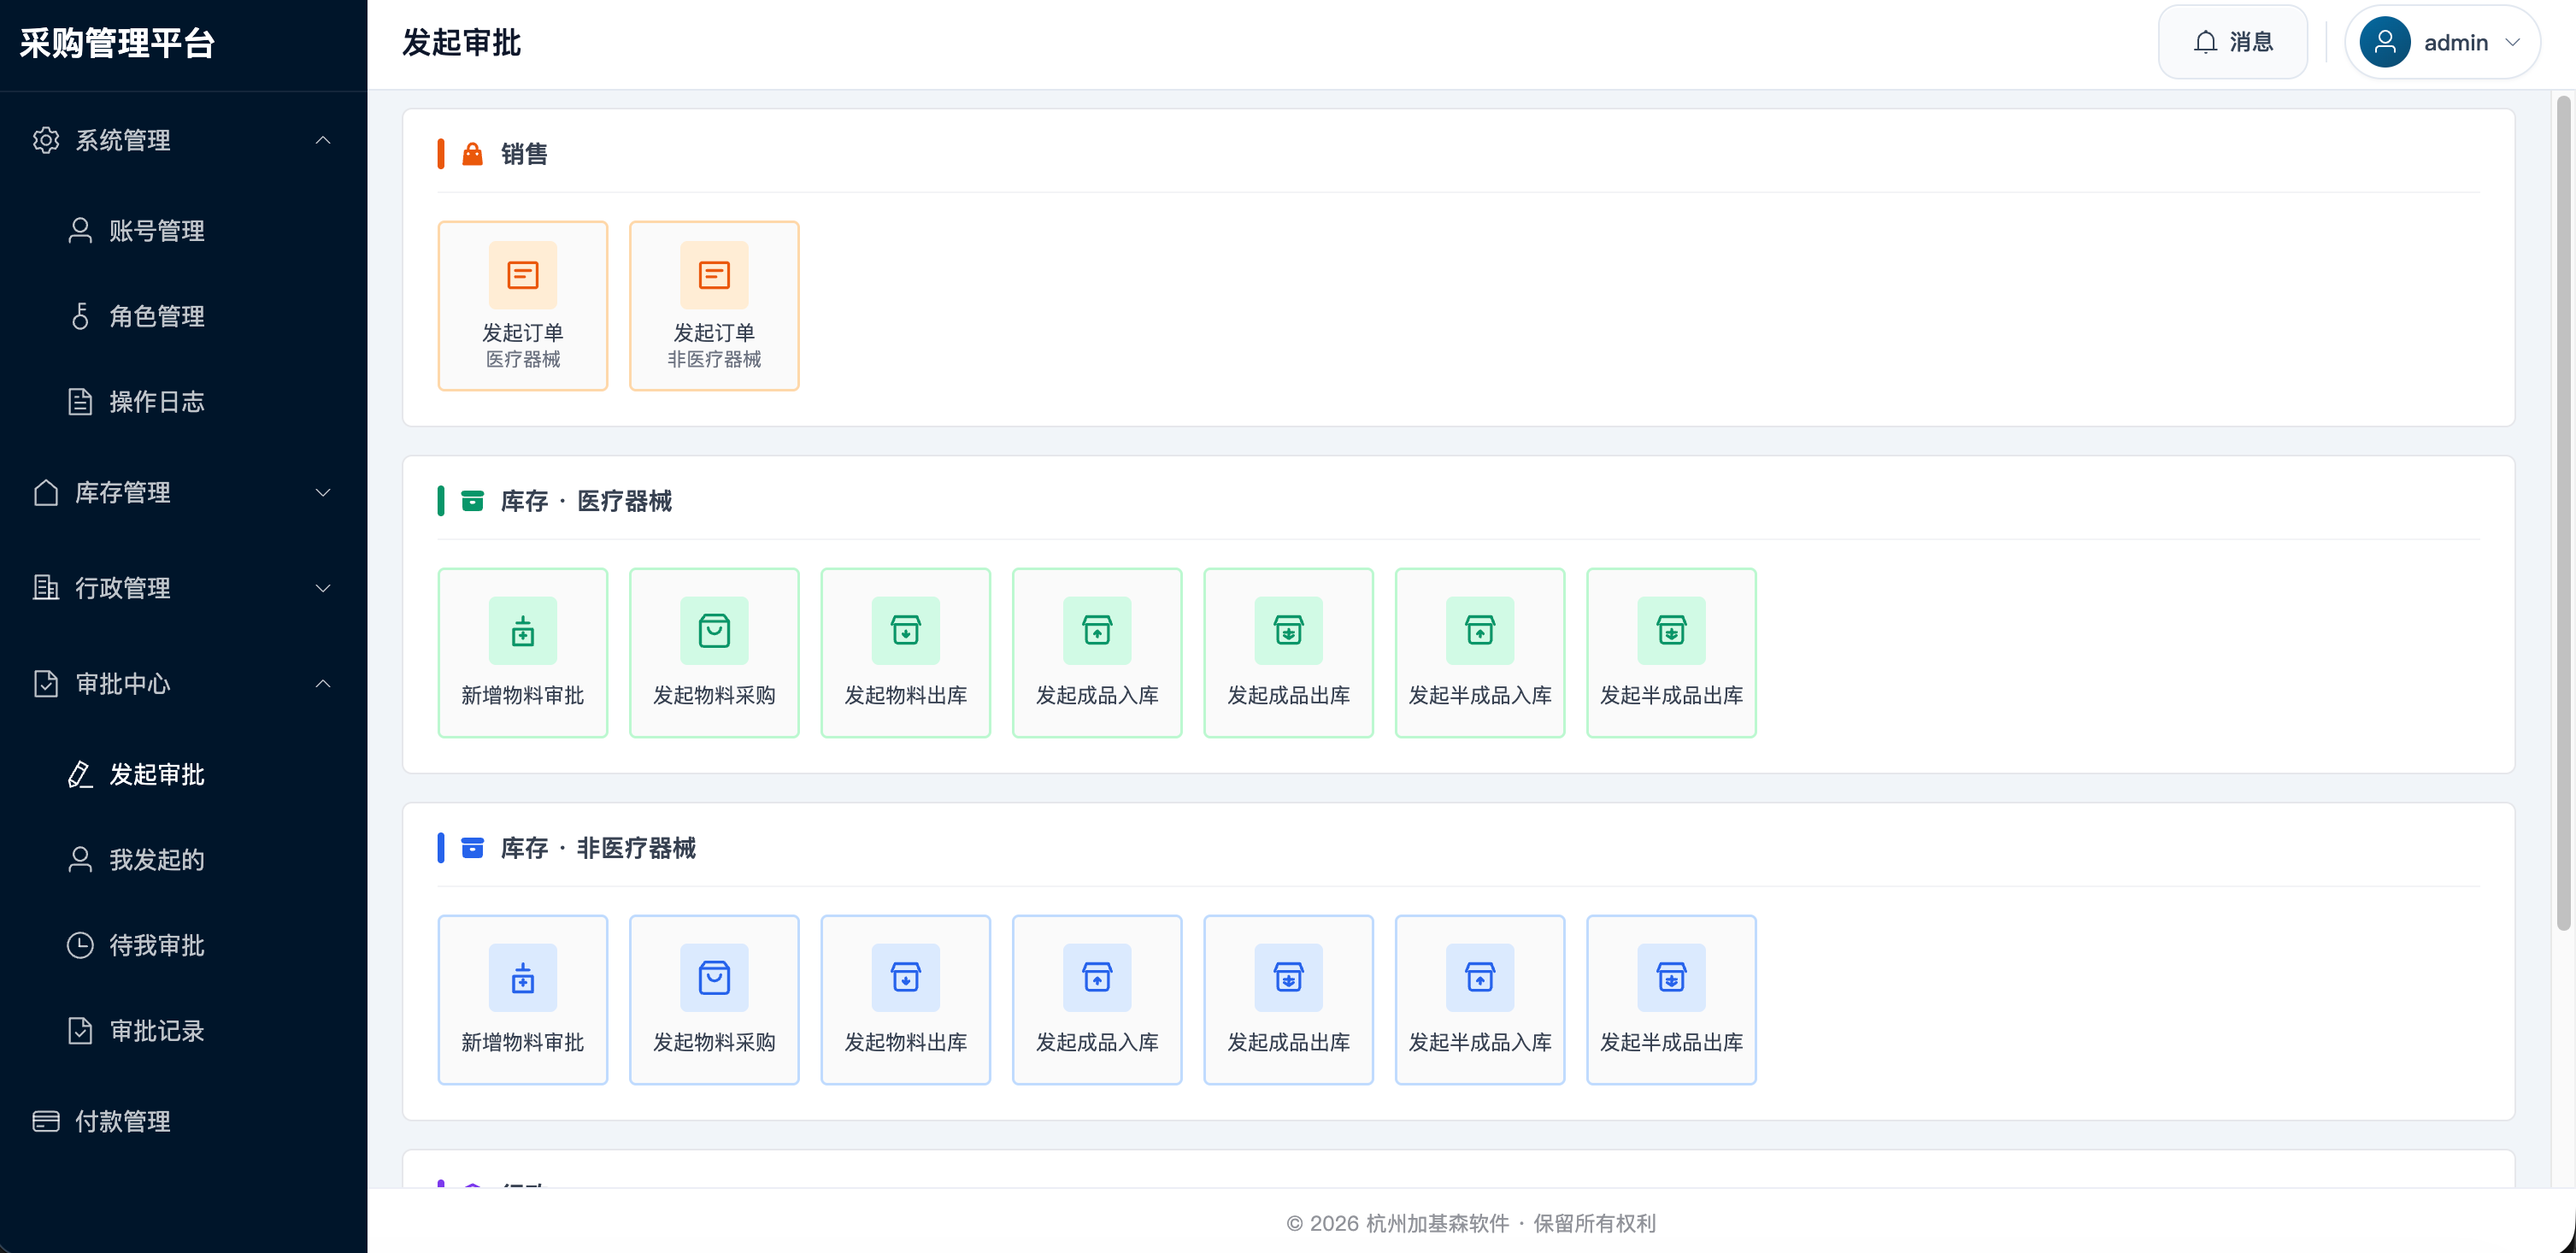Click the 库存 · 非医疗器械 section heading
2576x1253 pixels.
point(598,848)
